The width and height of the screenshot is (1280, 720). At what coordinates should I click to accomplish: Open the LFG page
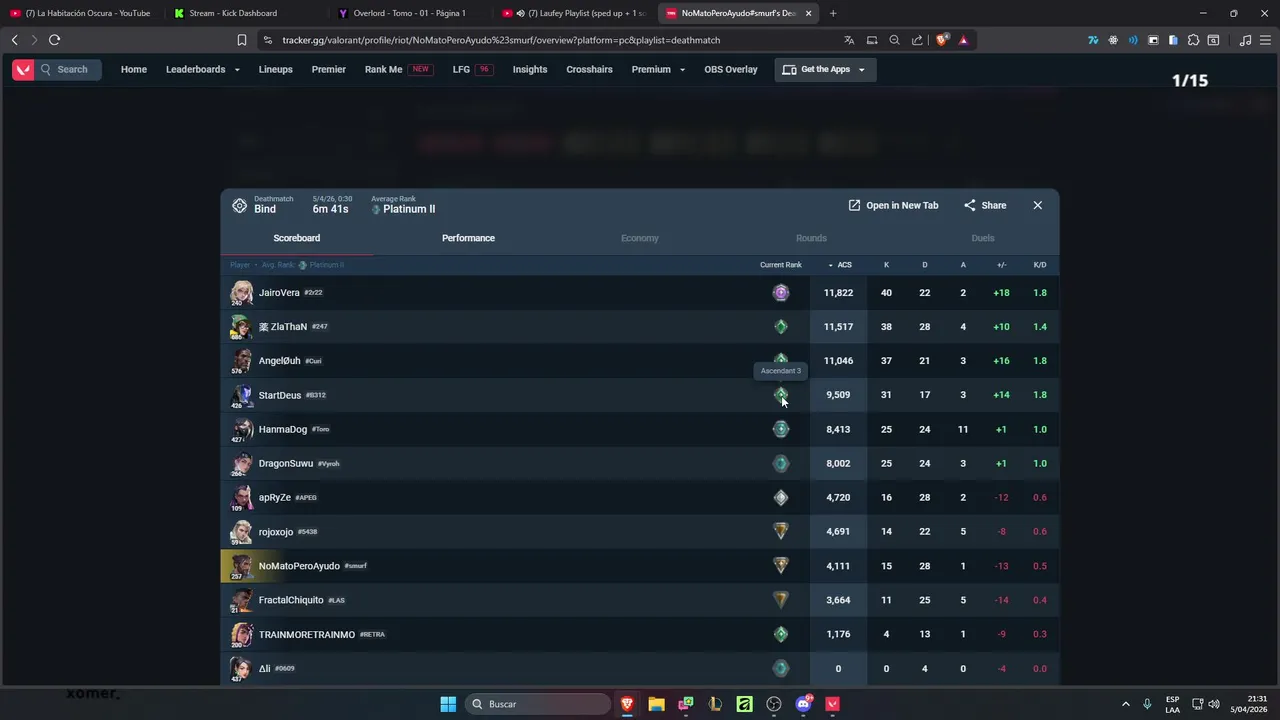(x=473, y=69)
